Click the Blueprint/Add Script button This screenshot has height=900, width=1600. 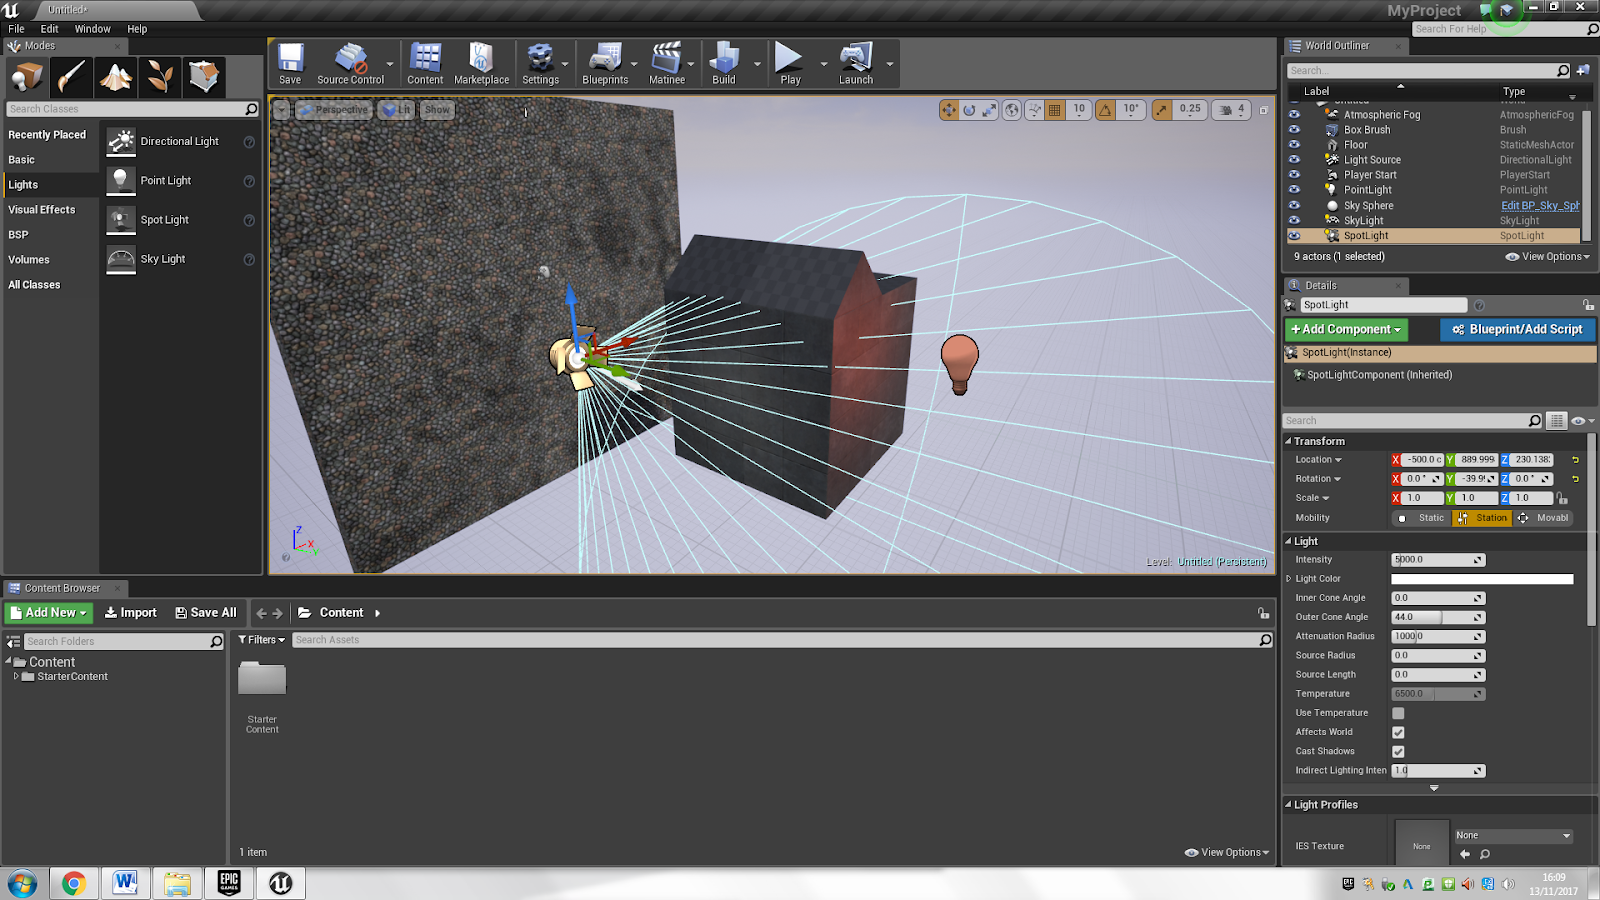tap(1517, 329)
